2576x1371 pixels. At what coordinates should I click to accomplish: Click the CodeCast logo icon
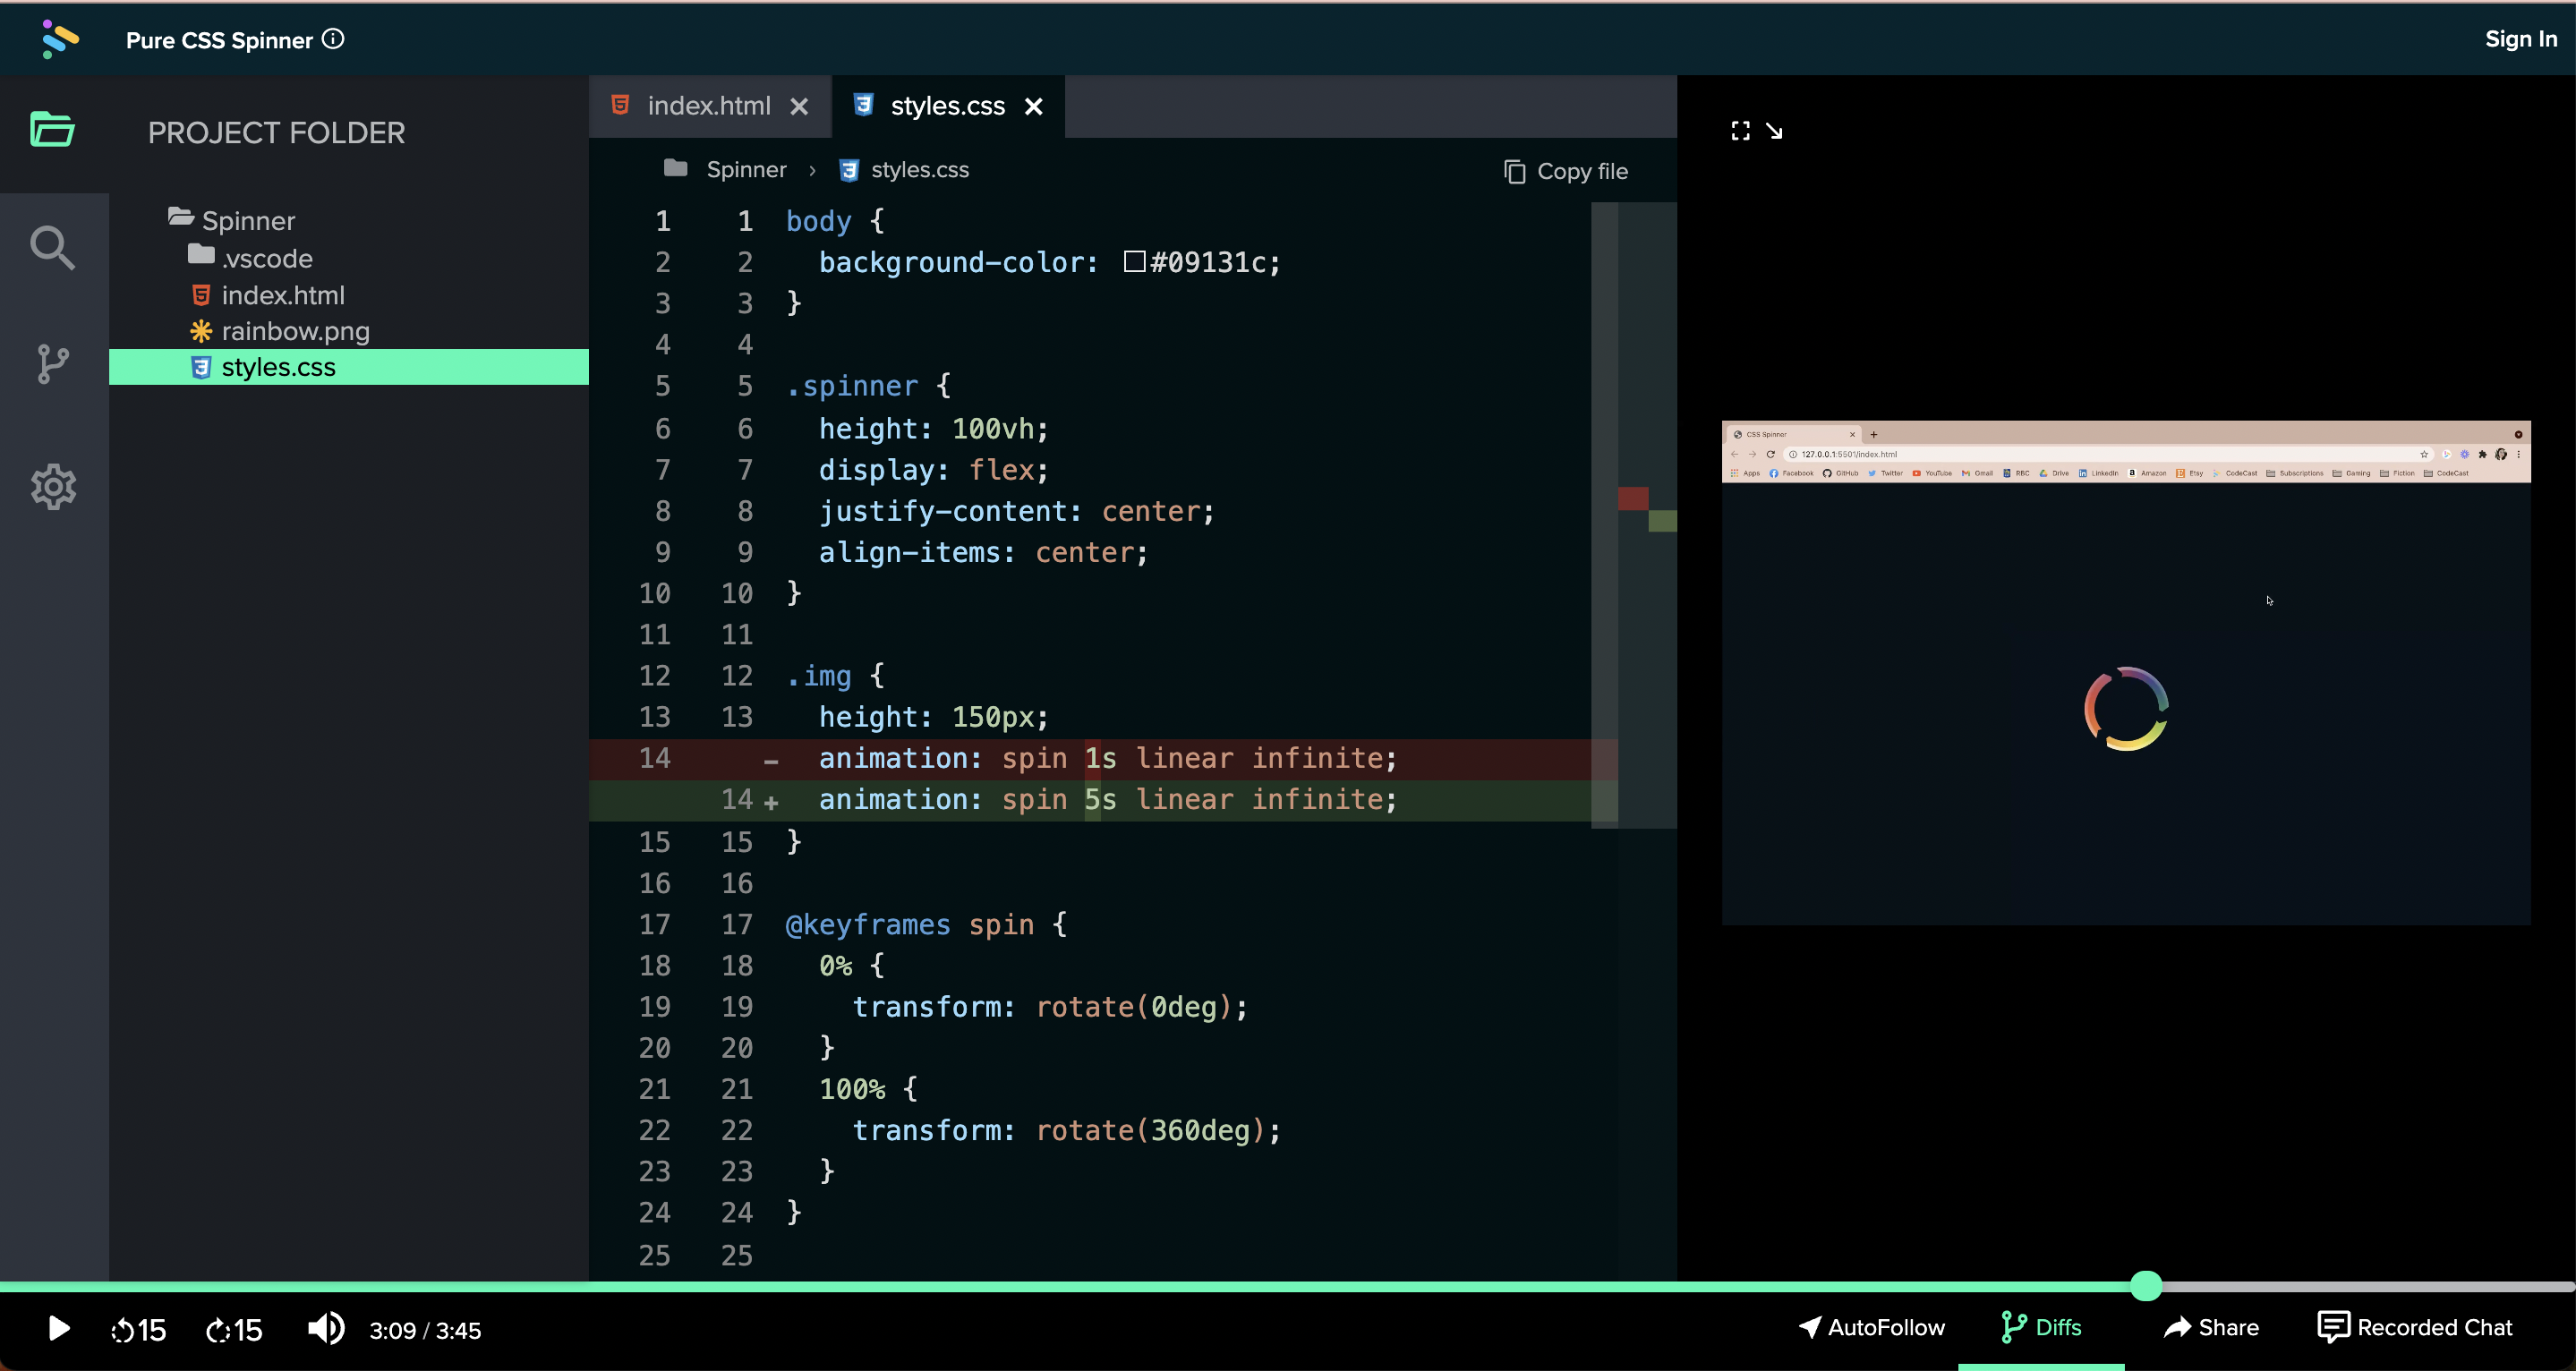pos(60,39)
